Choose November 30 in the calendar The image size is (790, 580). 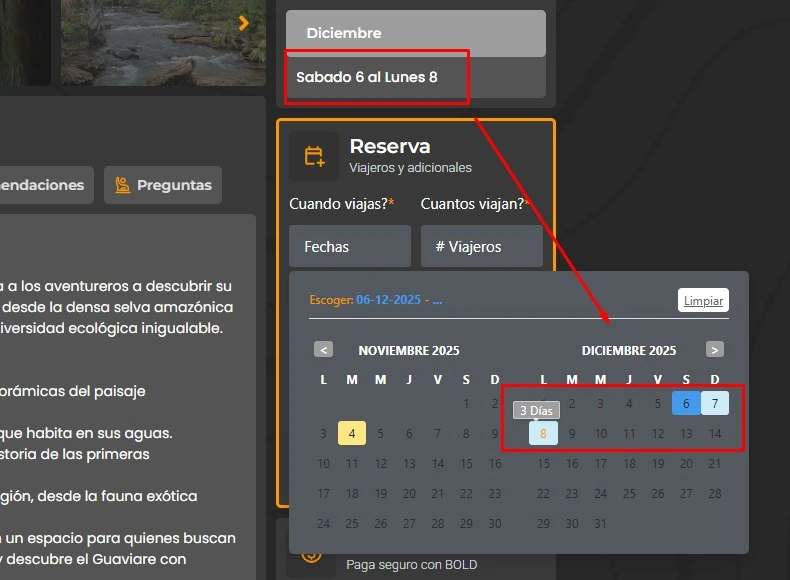tap(494, 524)
